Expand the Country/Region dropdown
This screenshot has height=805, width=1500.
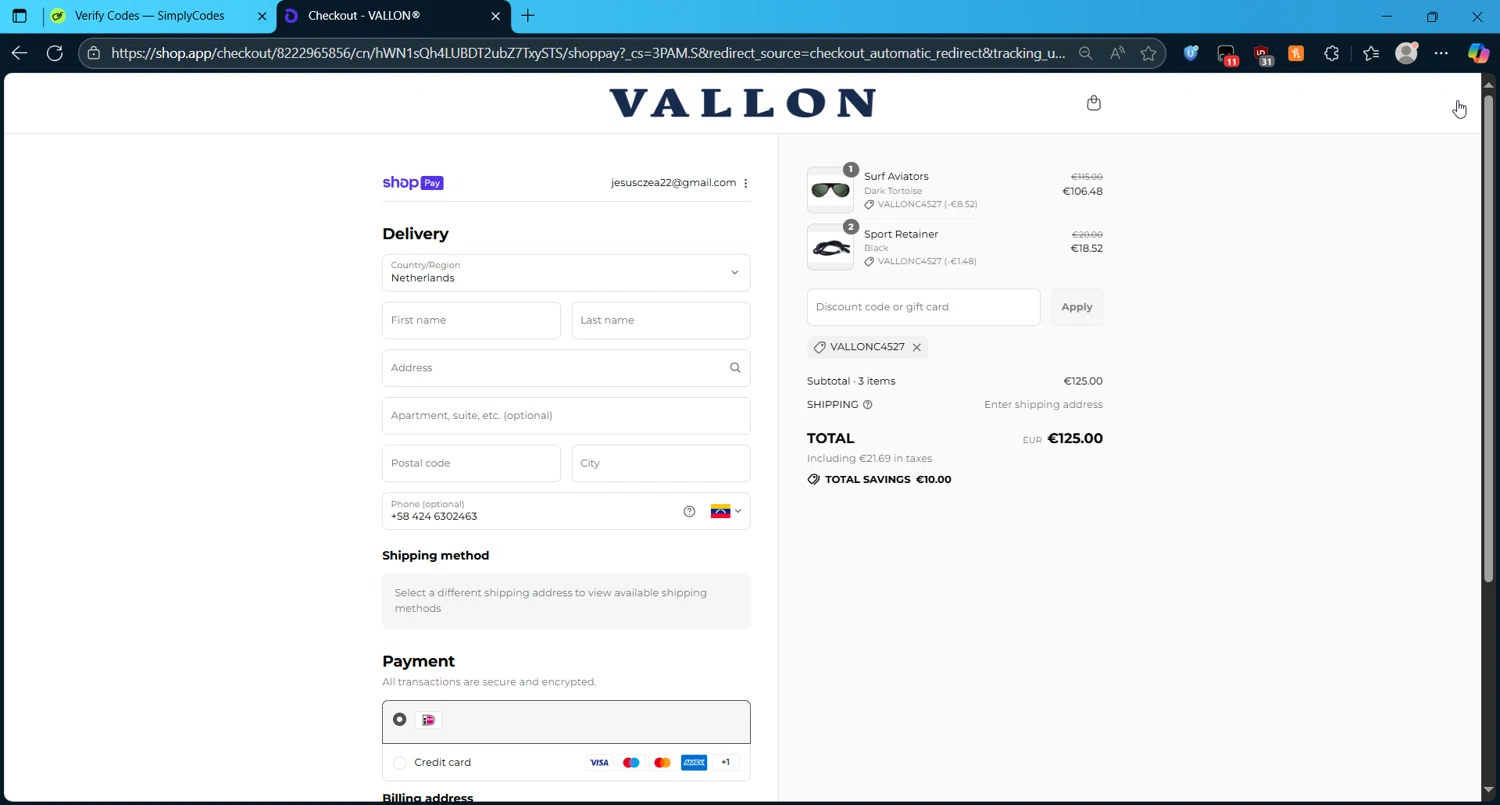click(566, 273)
